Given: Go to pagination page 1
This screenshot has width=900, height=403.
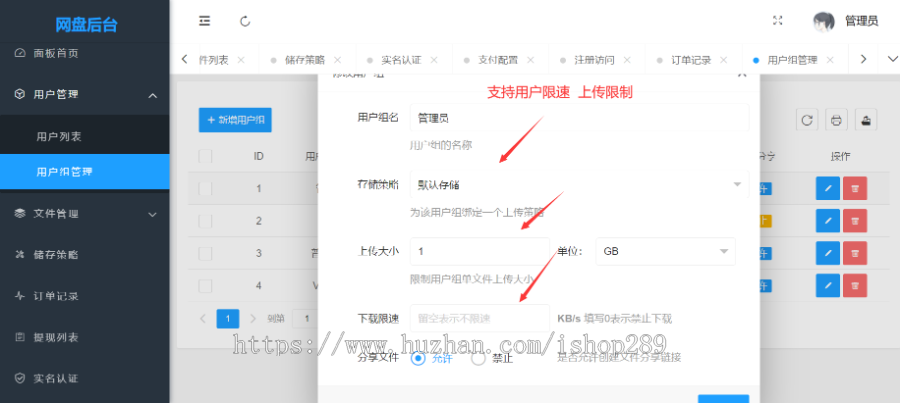Looking at the screenshot, I should coord(228,319).
